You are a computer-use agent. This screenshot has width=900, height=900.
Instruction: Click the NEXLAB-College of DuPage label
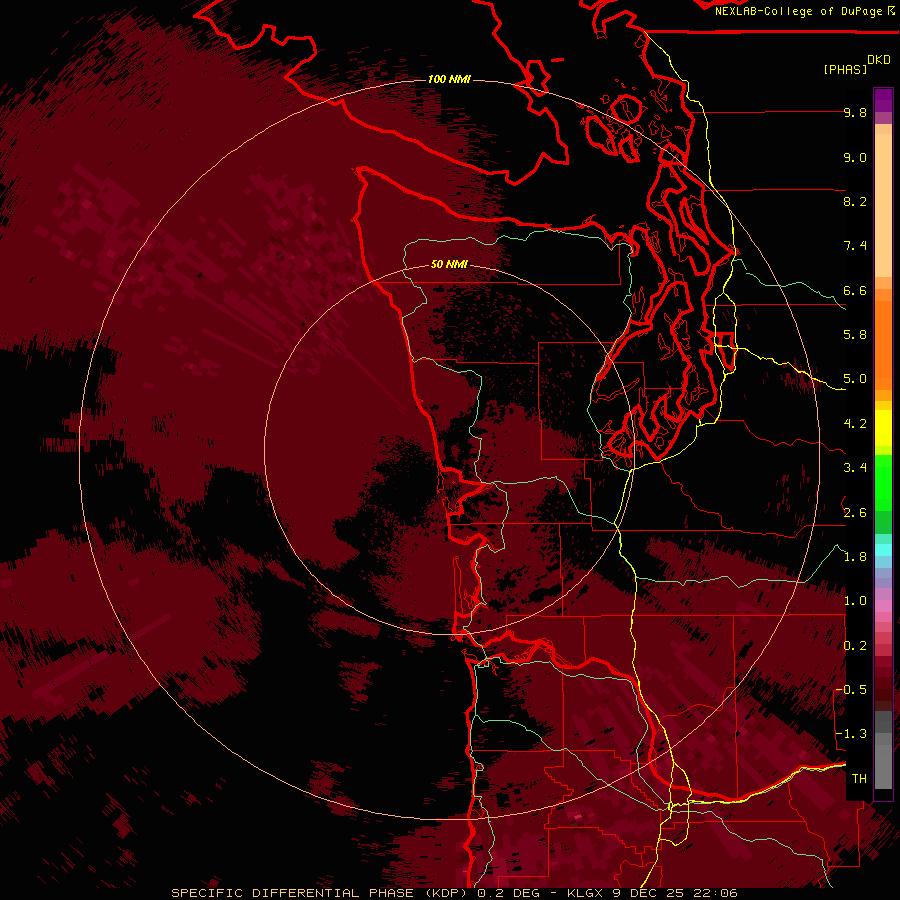798,11
